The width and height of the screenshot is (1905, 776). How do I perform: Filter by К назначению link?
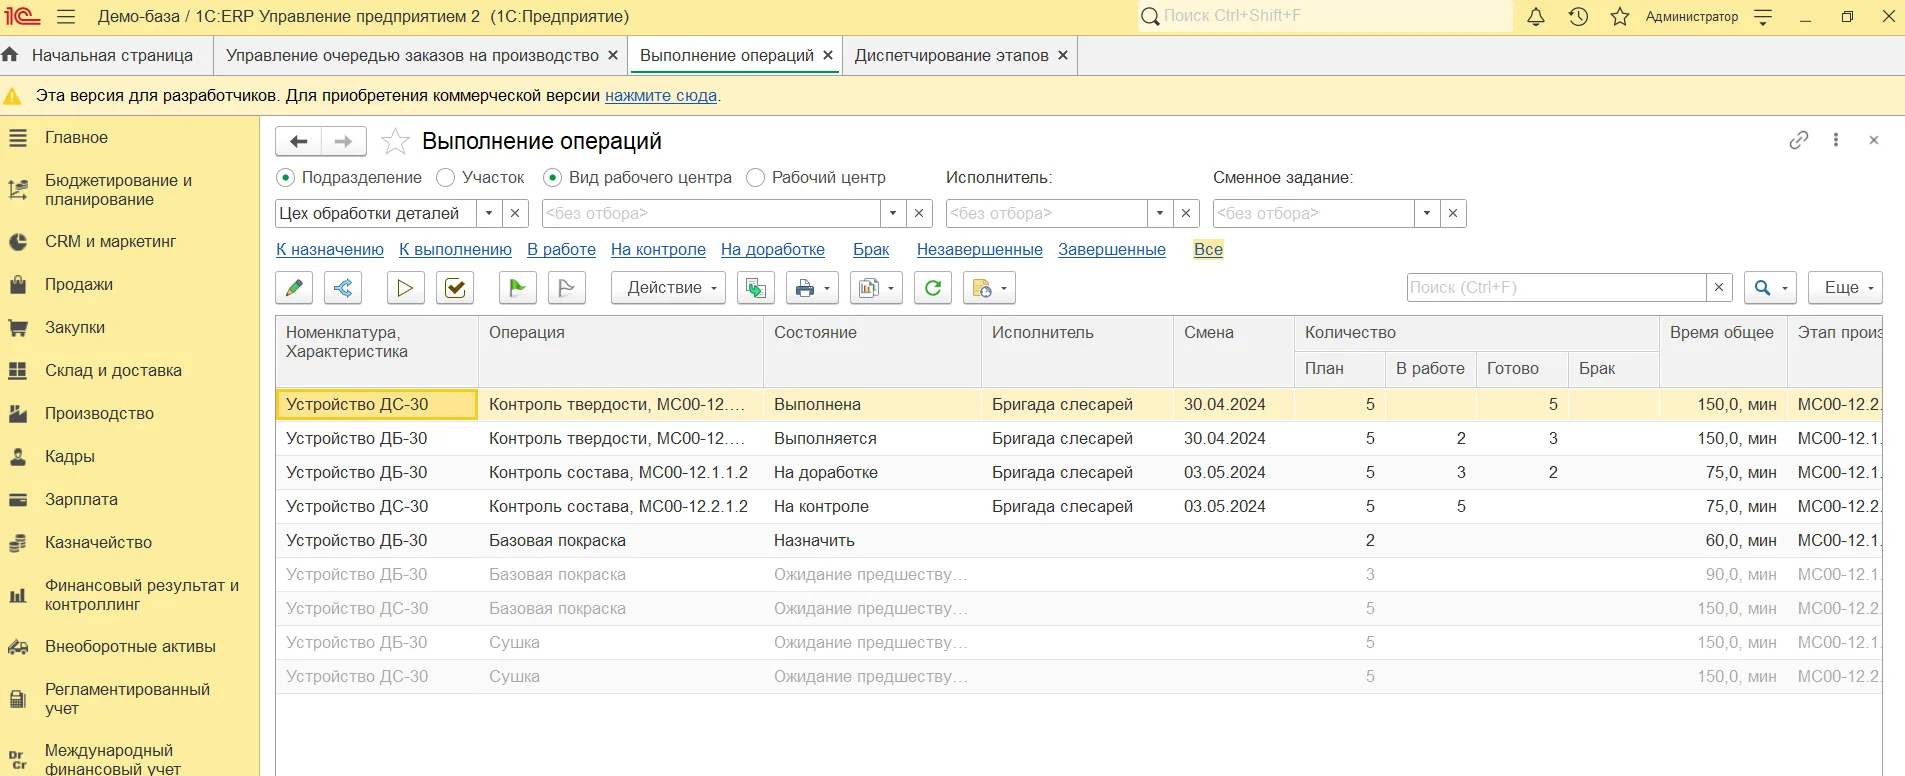[x=330, y=250]
